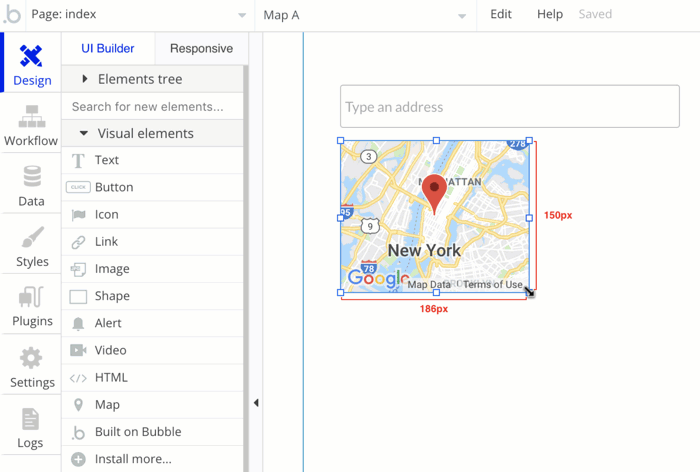Open the Design tab icon
Image resolution: width=700 pixels, height=472 pixels.
pyautogui.click(x=31, y=56)
